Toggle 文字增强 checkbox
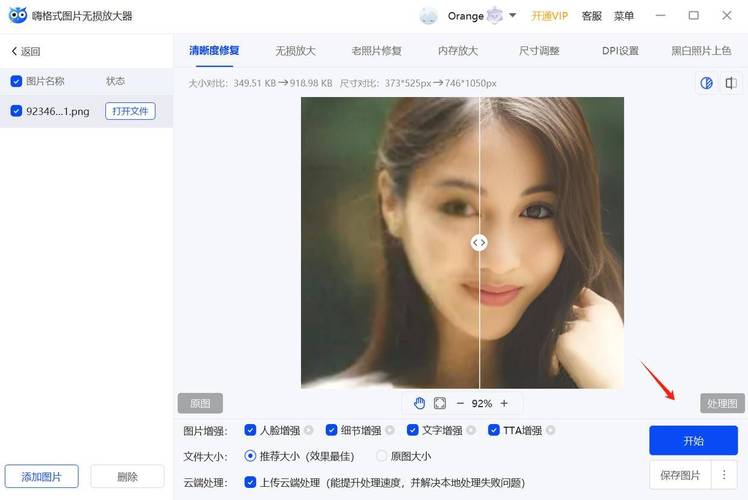The height and width of the screenshot is (500, 748). point(413,430)
